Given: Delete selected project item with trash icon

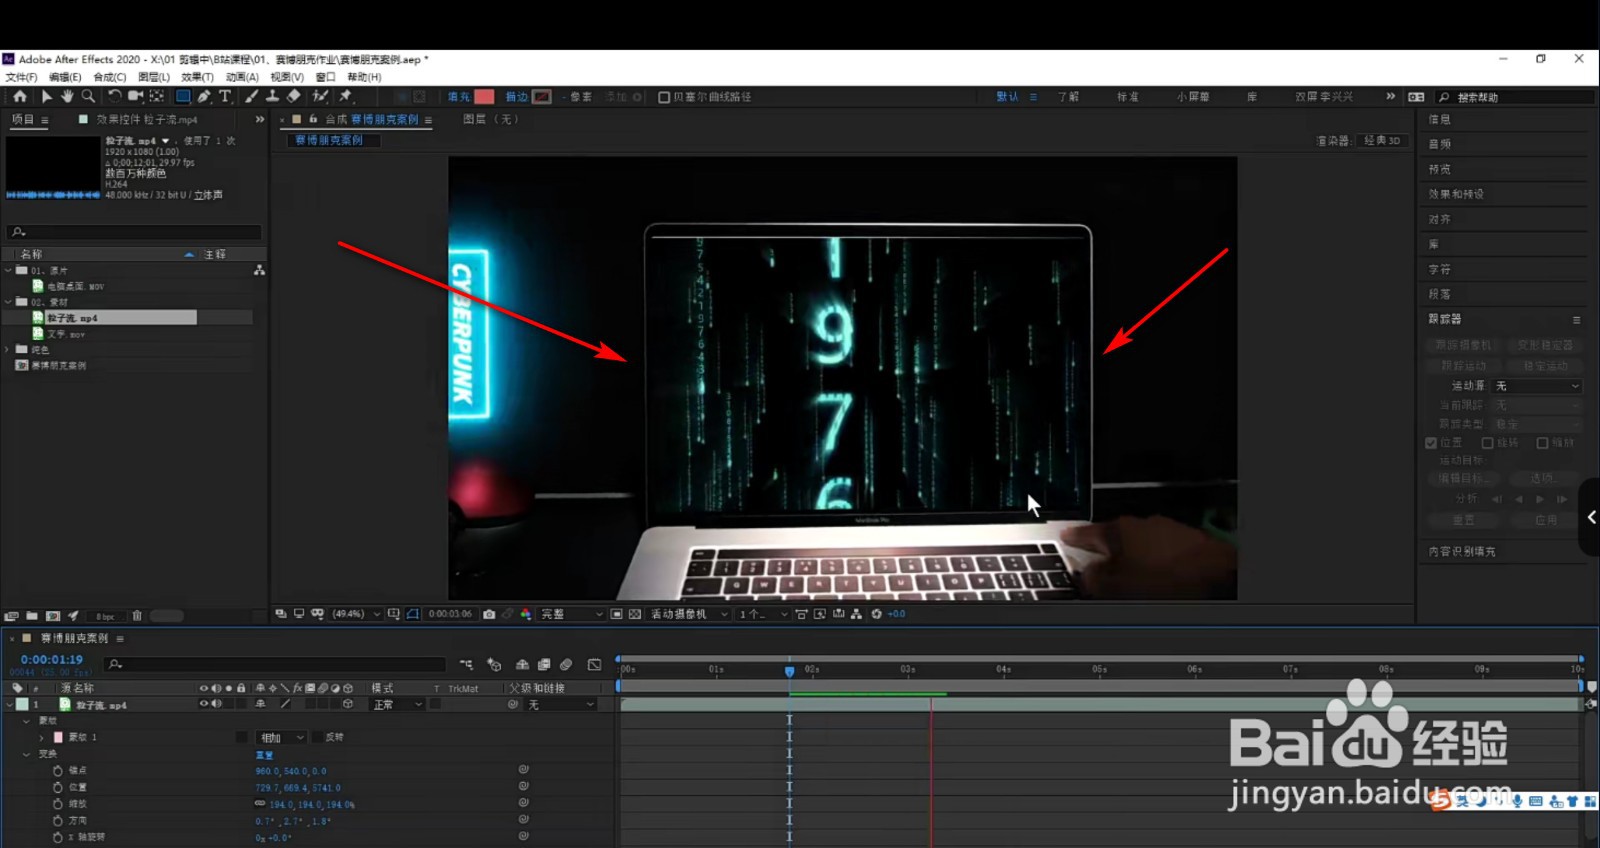Looking at the screenshot, I should pos(137,616).
